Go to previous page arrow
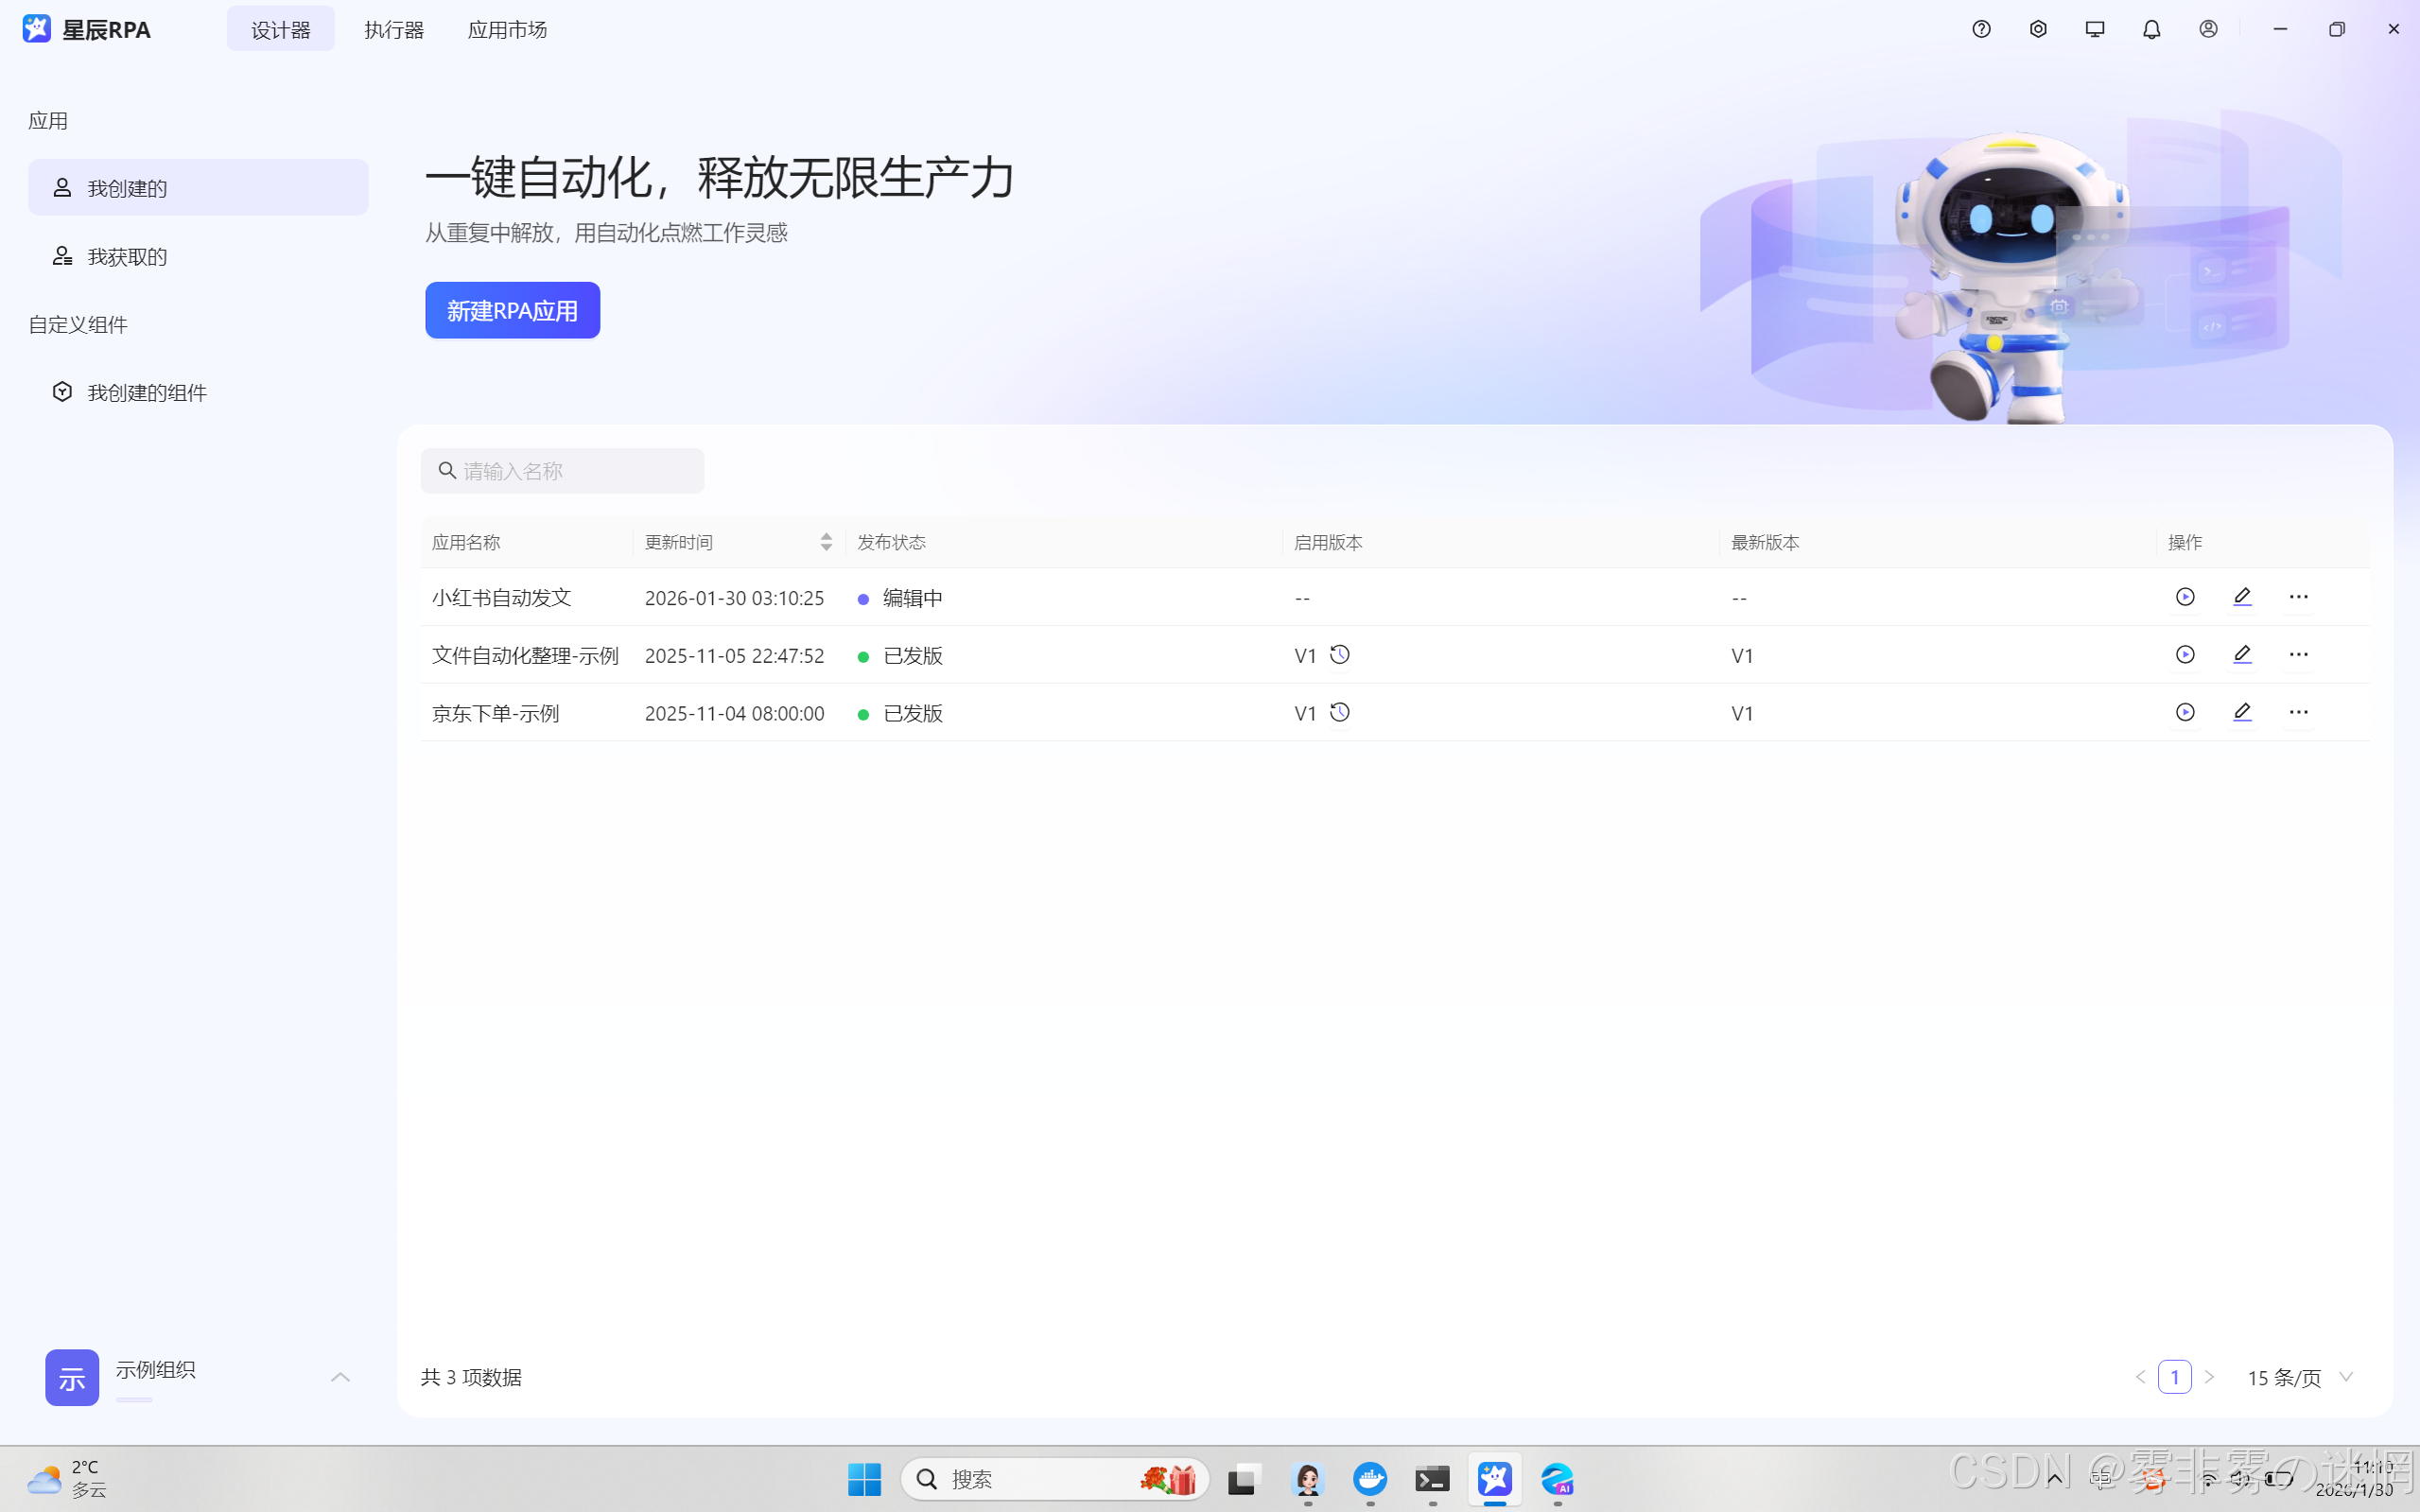2420x1512 pixels. (2141, 1378)
